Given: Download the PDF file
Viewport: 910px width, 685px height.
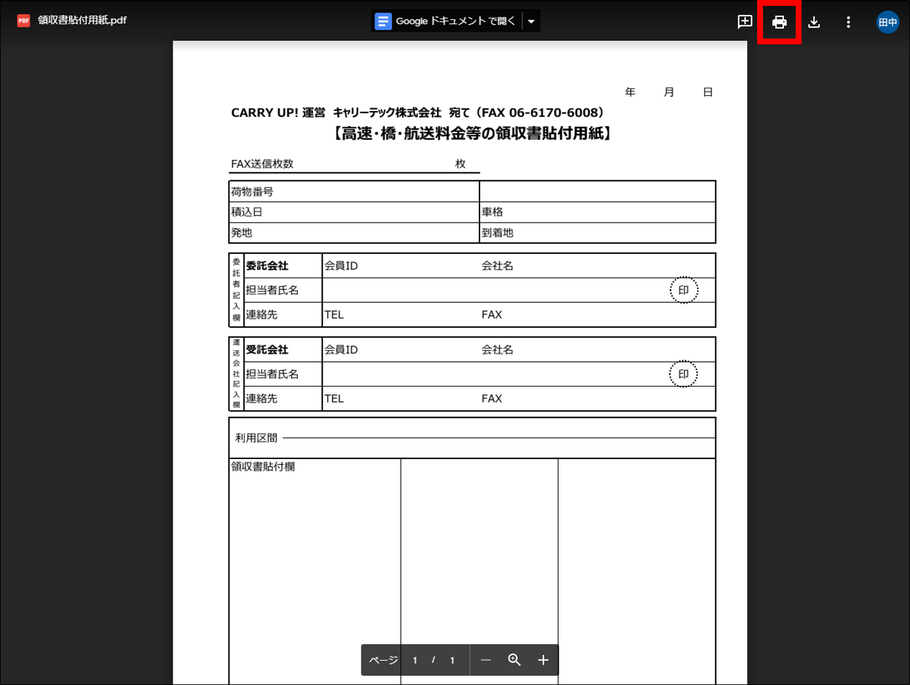Looking at the screenshot, I should (814, 22).
